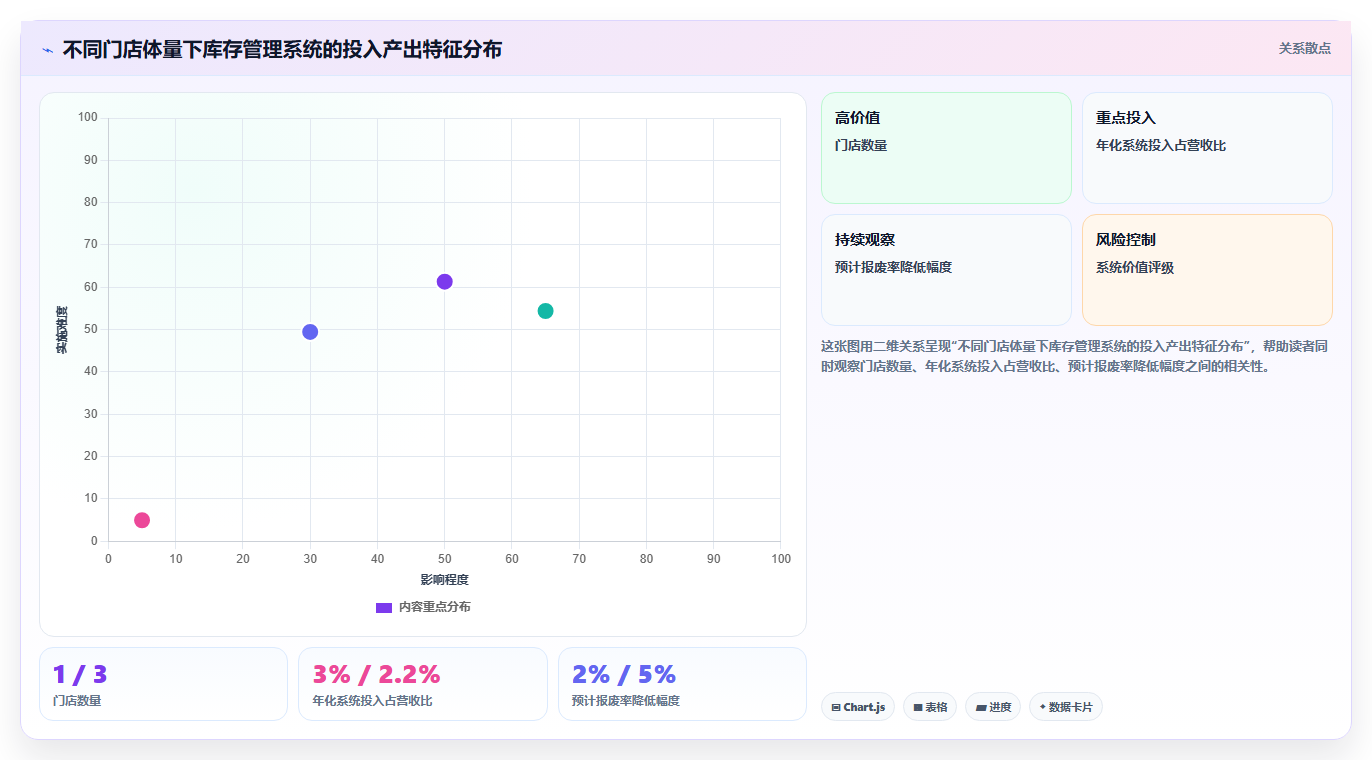Screen dimensions: 1372x760
Task: Click the 关系散点 label in the header
Action: [x=1304, y=48]
